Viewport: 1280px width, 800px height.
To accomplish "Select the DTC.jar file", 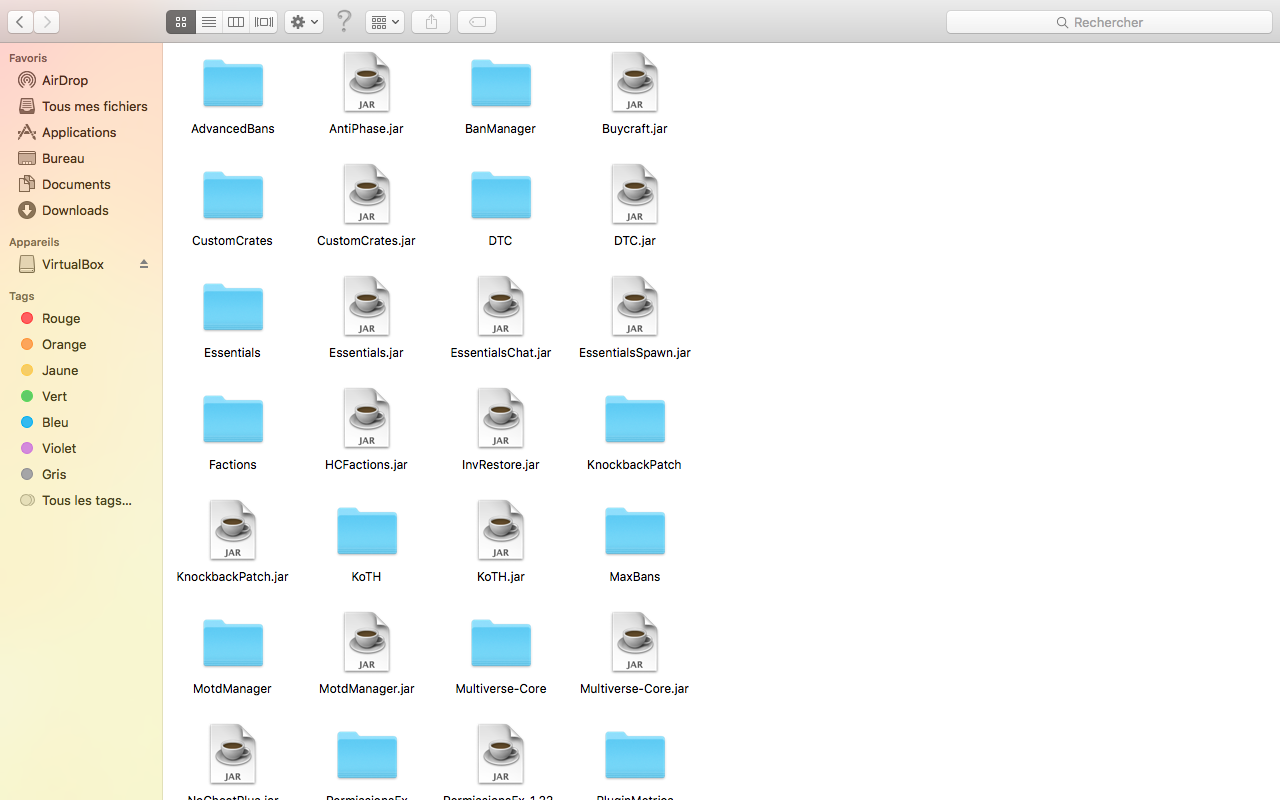I will (635, 207).
